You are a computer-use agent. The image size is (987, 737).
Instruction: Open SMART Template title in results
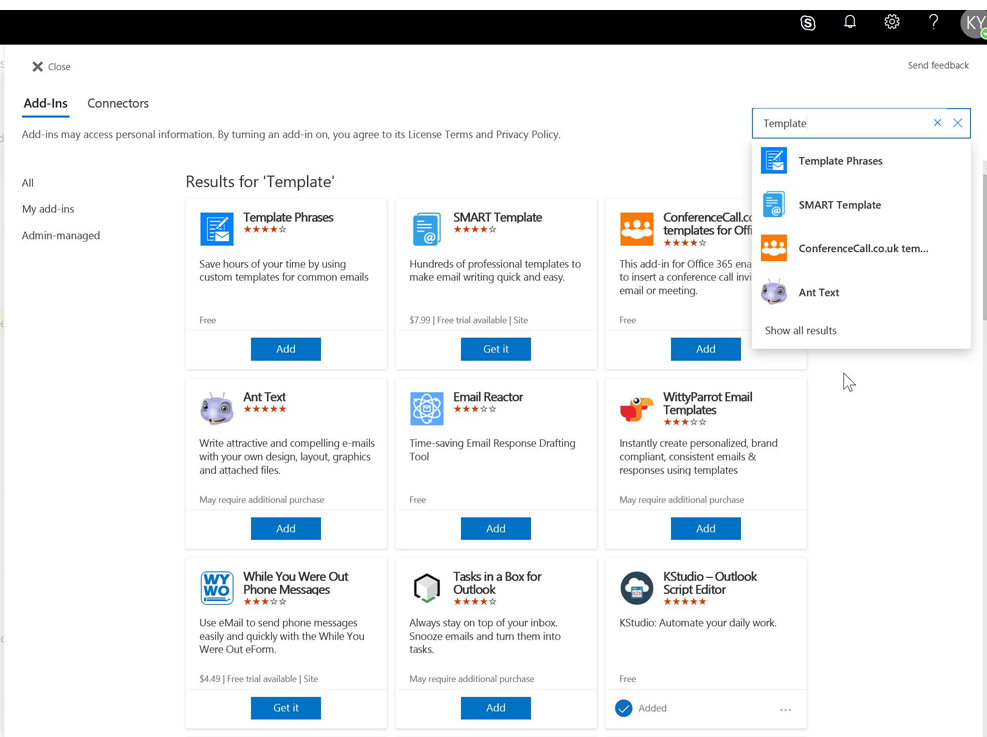(497, 217)
